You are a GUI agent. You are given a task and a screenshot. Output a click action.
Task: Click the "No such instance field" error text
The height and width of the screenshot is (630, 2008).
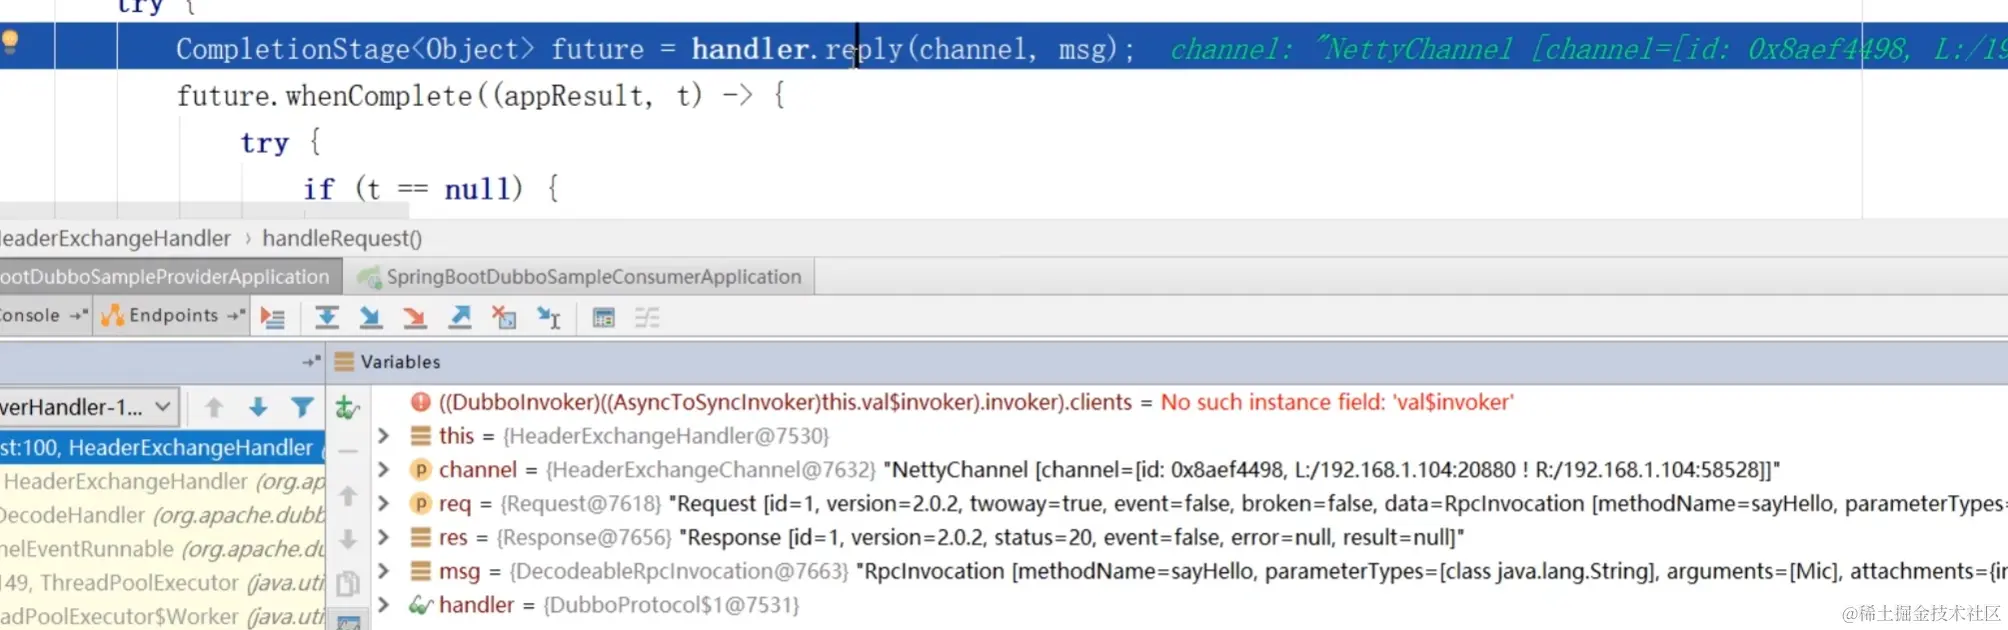point(1337,402)
